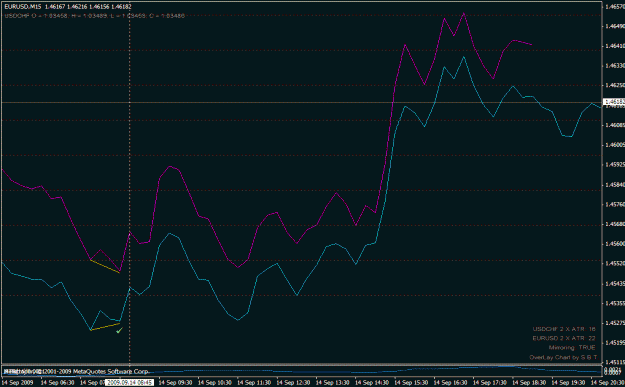Click the 14 Sep 19:30 time label
This screenshot has height=387, width=625.
pos(568,383)
